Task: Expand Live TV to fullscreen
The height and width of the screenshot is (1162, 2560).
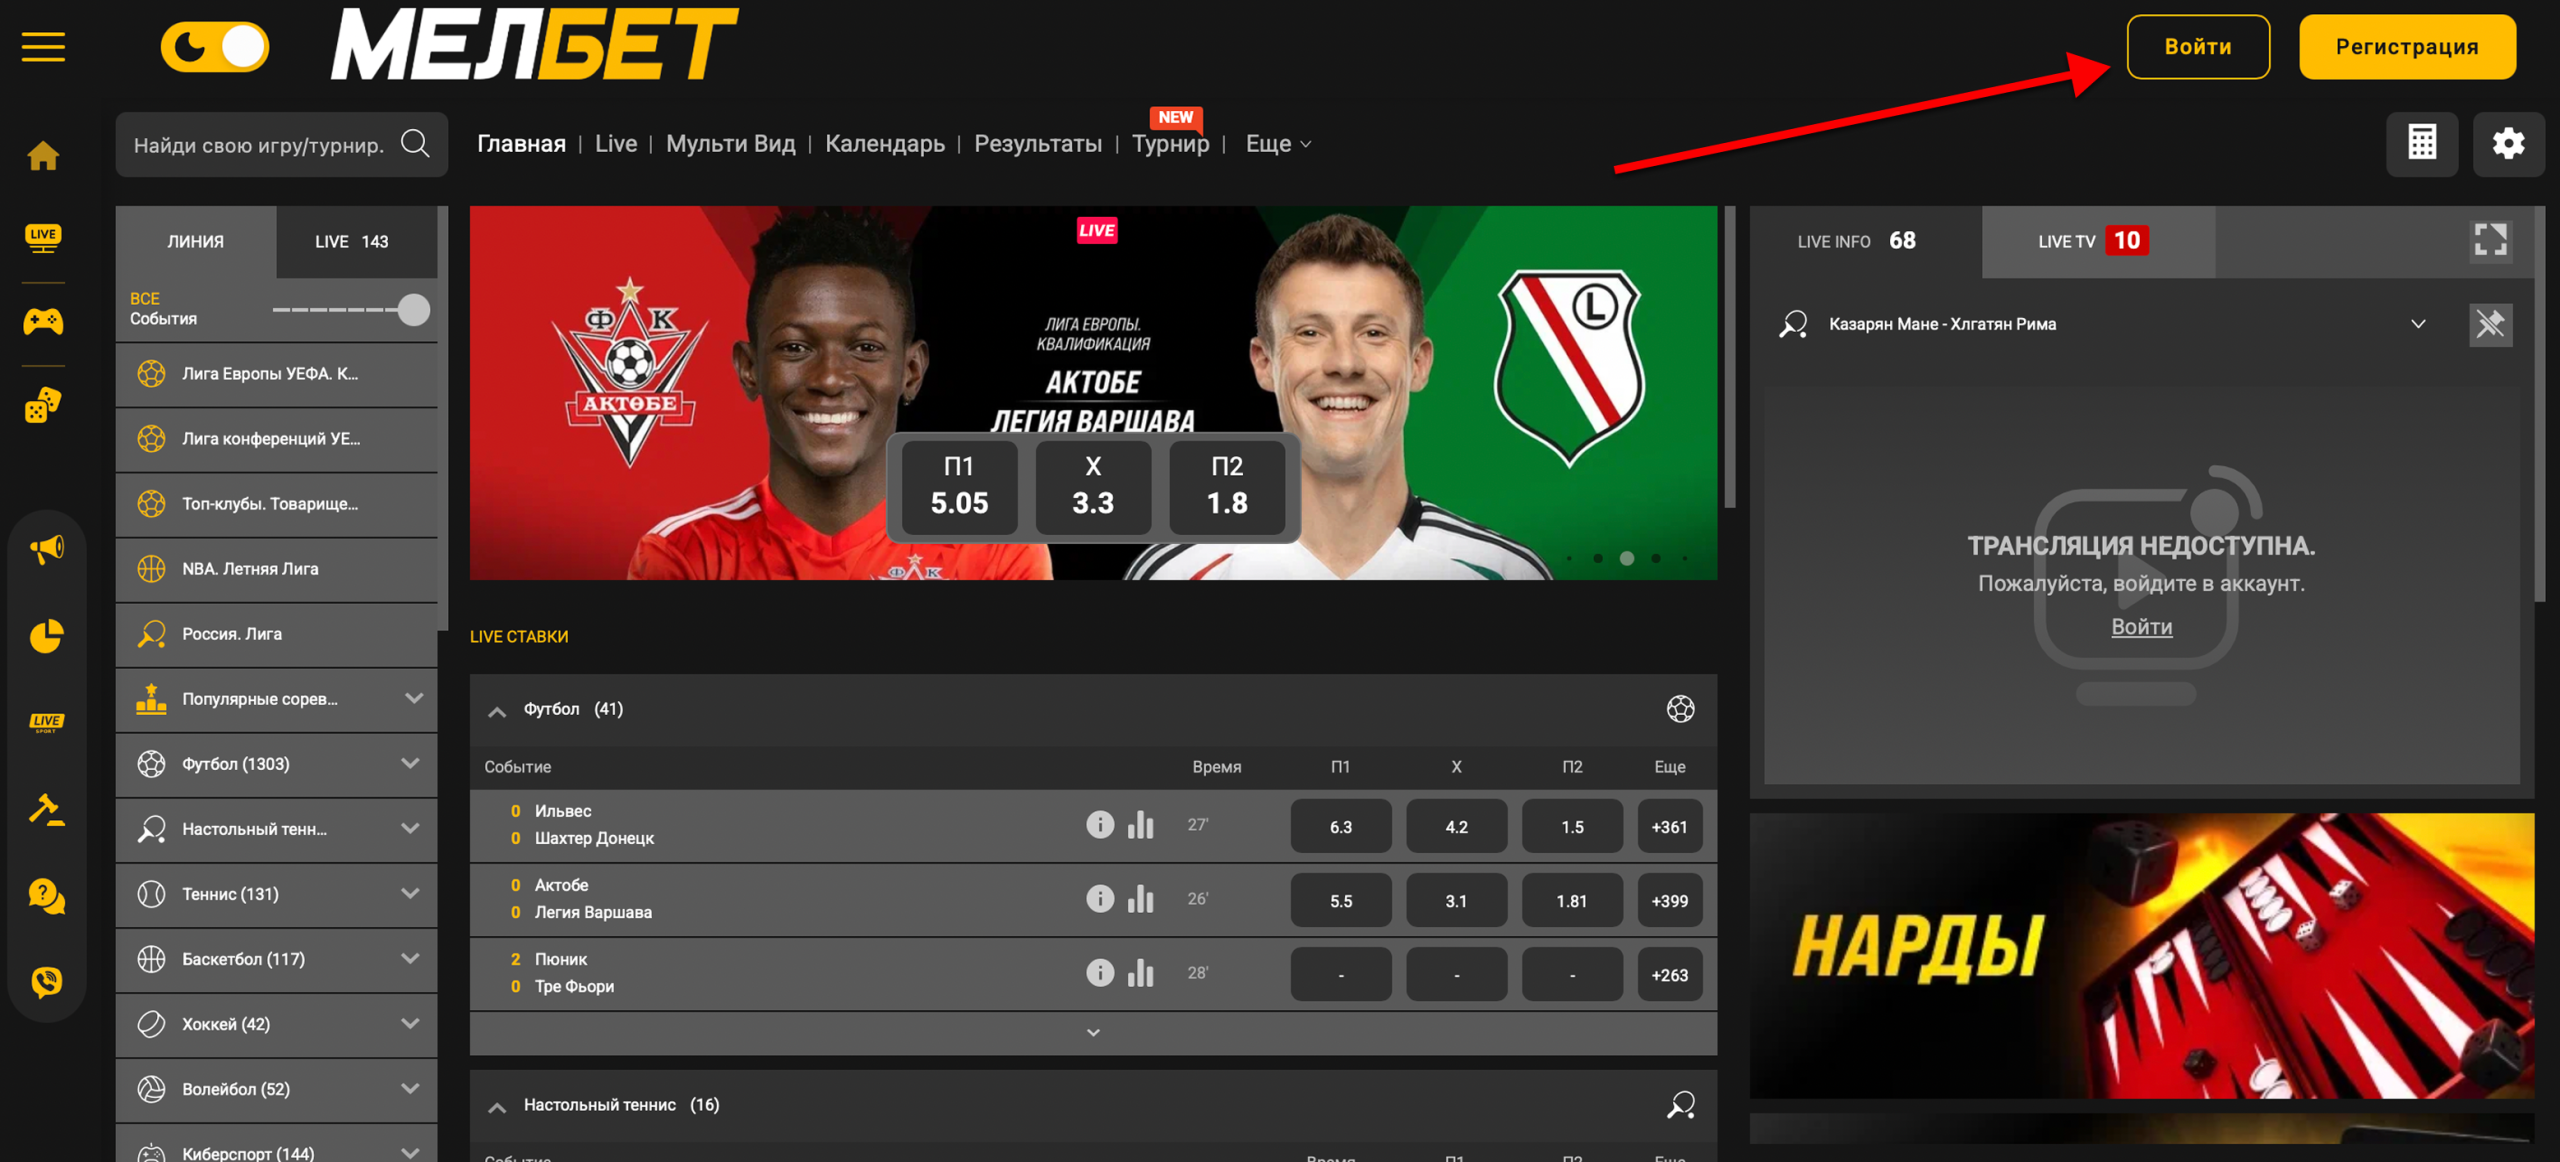Action: click(2490, 240)
